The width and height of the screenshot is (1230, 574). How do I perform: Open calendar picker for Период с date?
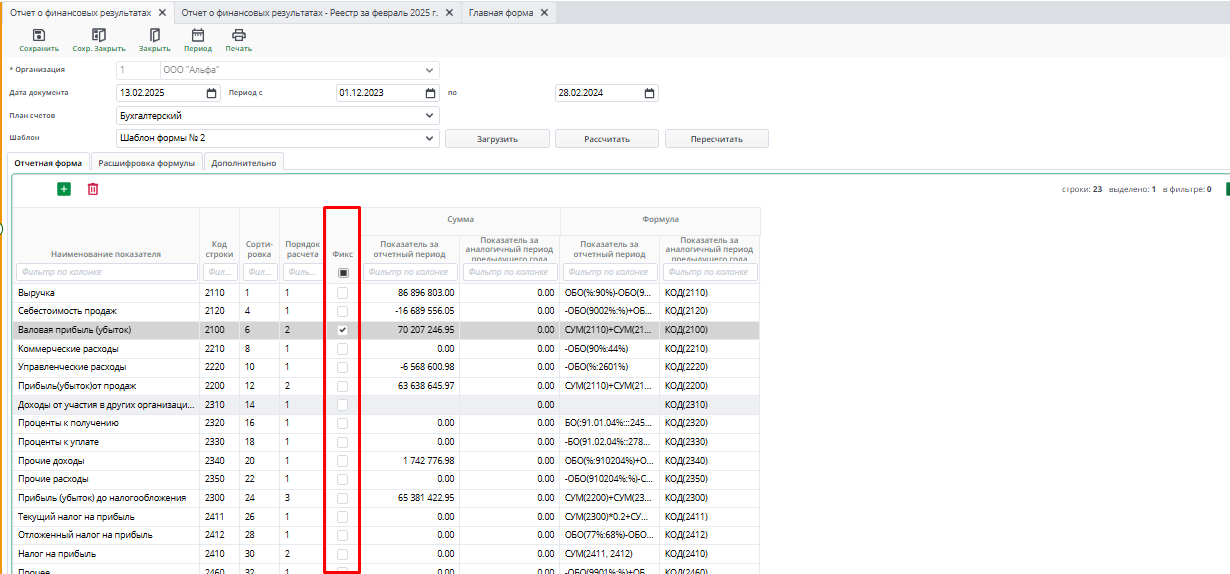point(431,93)
